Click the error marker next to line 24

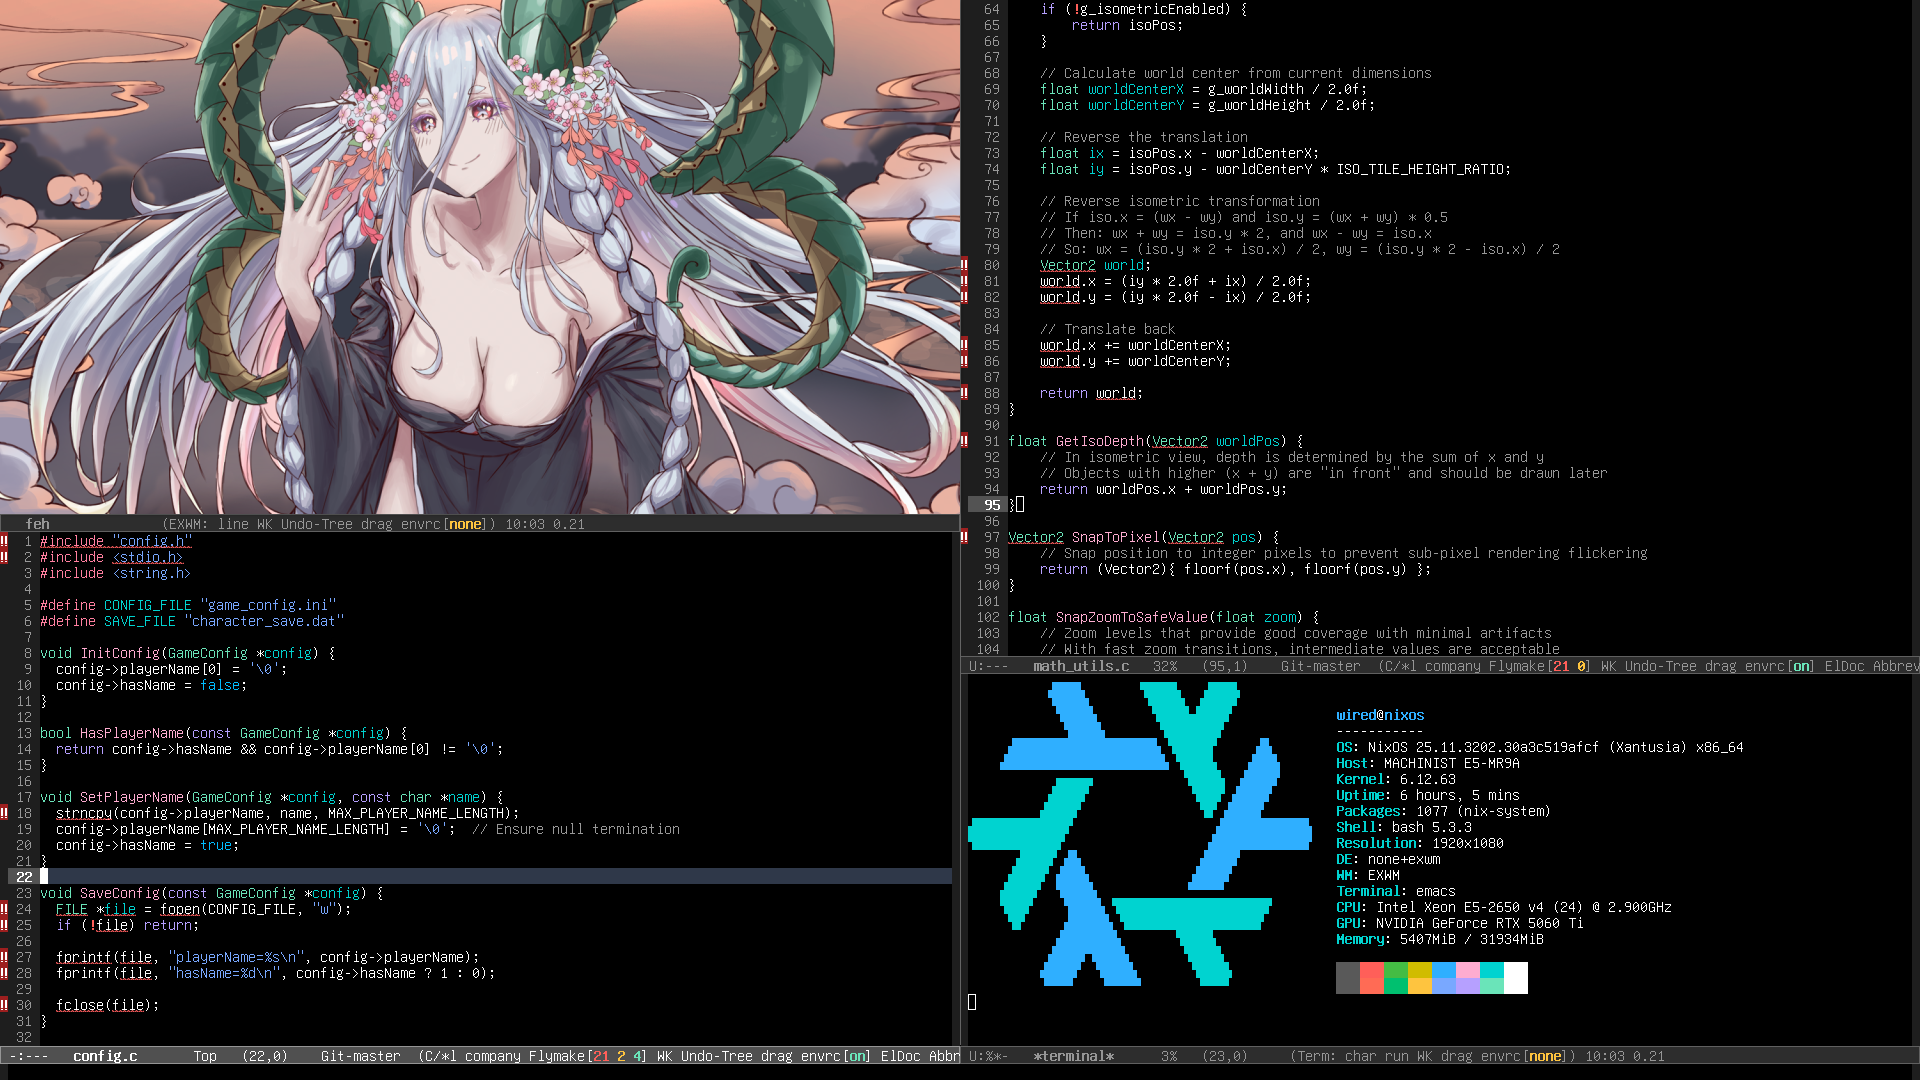pyautogui.click(x=4, y=909)
